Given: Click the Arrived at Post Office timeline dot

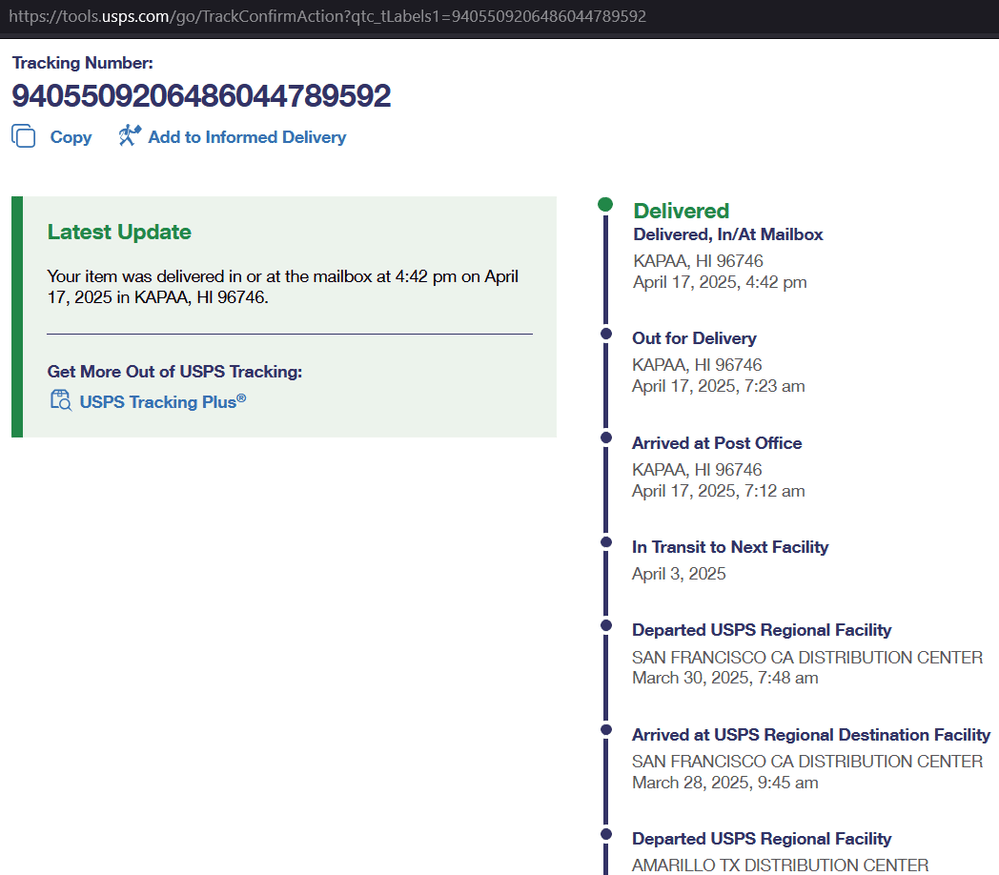Looking at the screenshot, I should [x=606, y=438].
